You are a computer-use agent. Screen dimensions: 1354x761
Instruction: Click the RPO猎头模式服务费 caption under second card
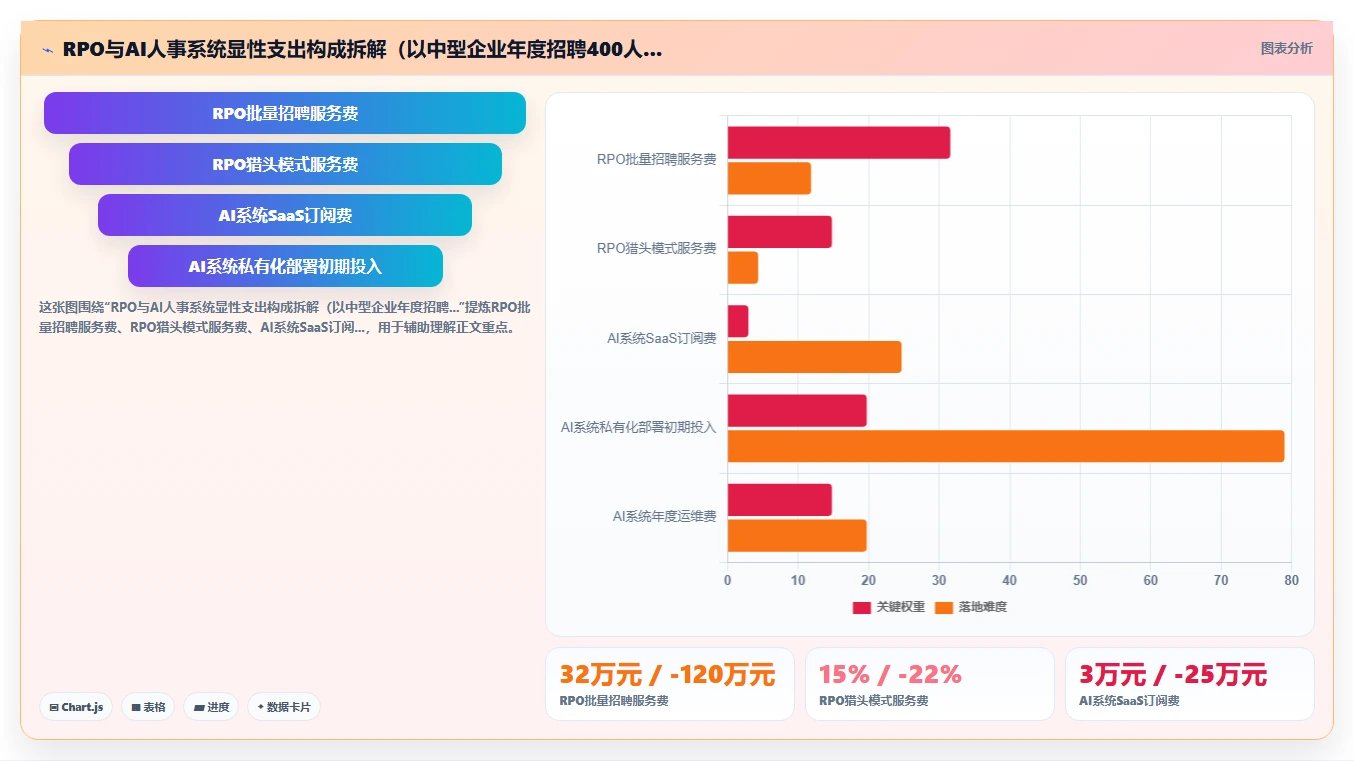874,701
